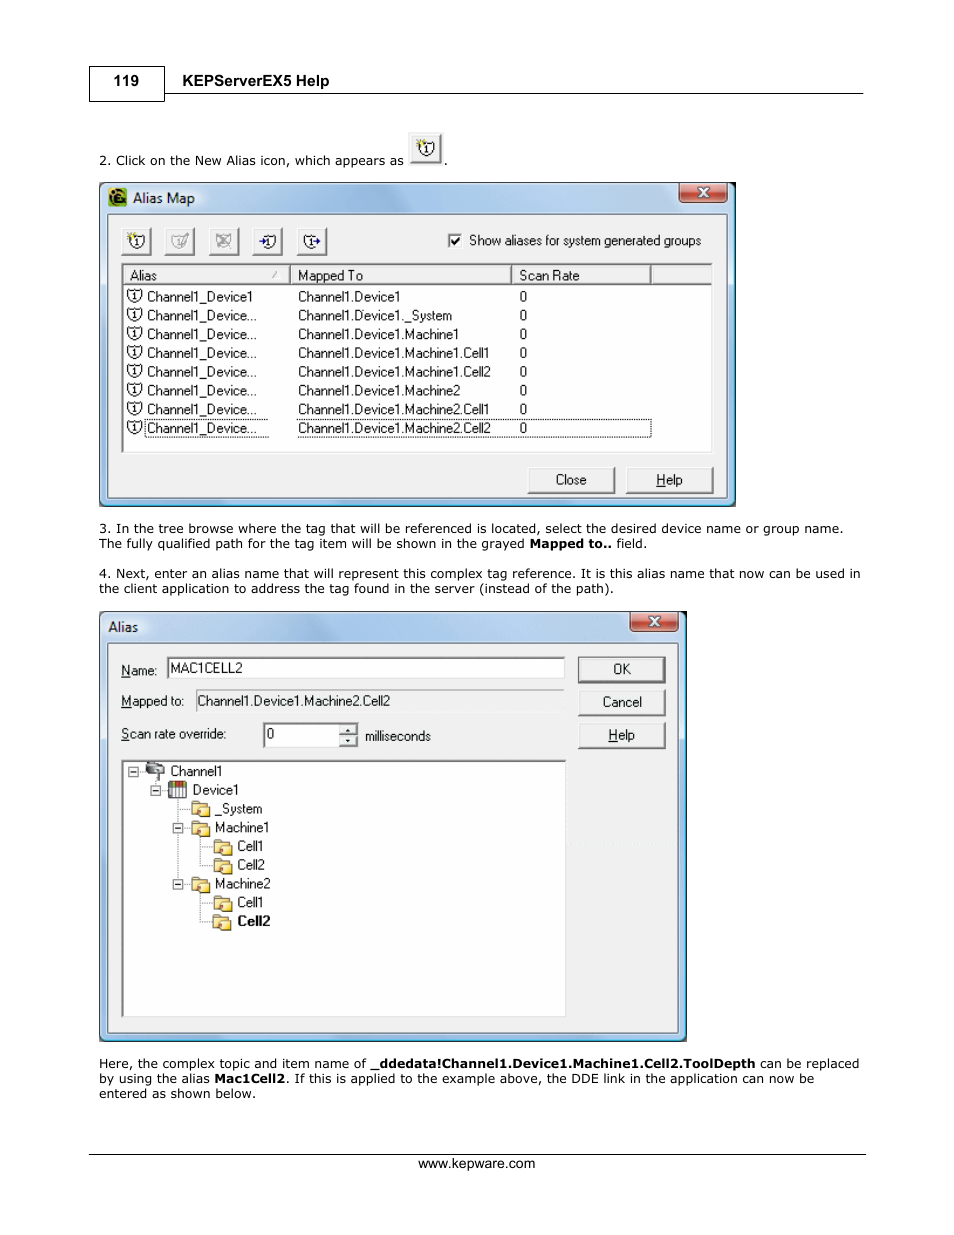Click the Machine1 folder icon in the tree
The image size is (954, 1235).
point(201,828)
